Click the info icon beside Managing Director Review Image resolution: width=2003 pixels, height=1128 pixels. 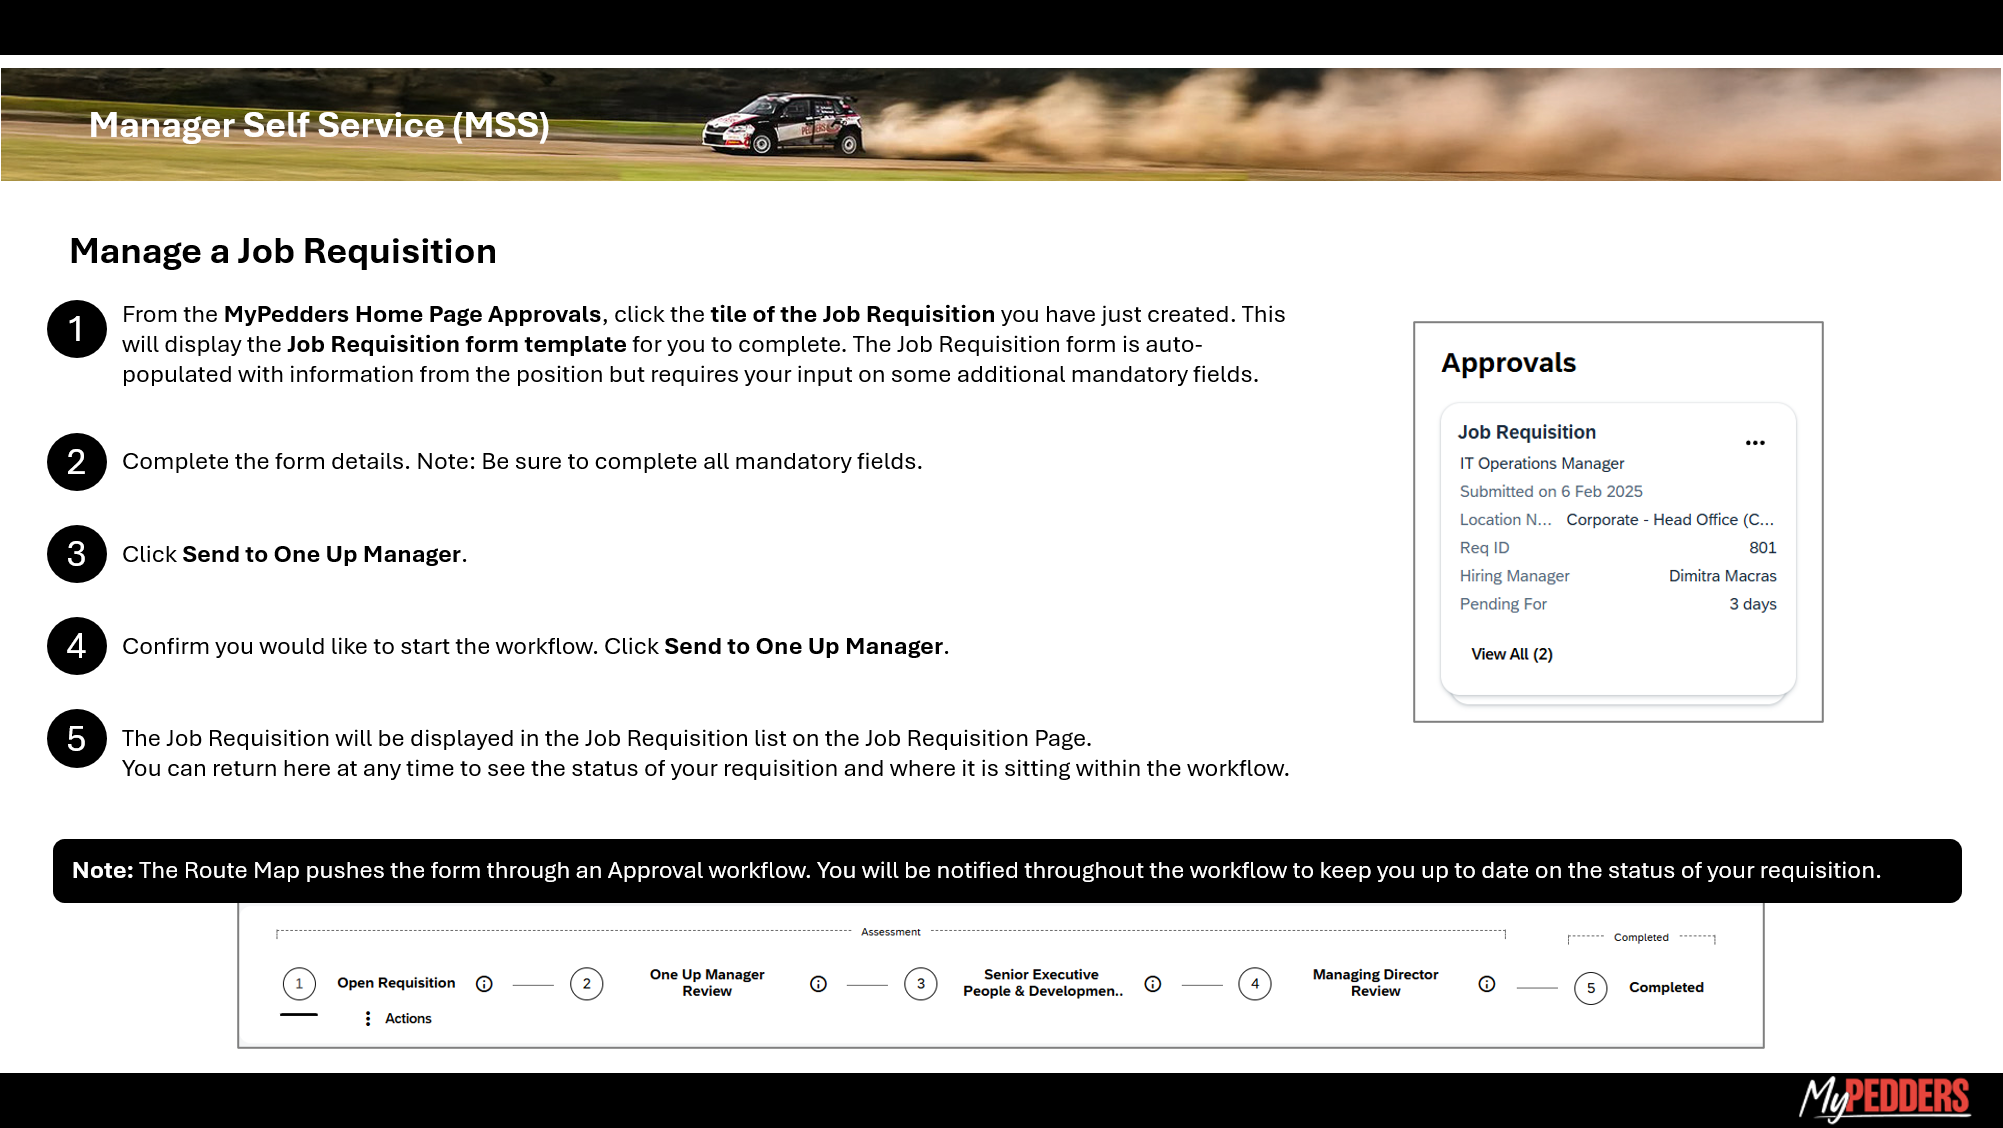click(1487, 984)
